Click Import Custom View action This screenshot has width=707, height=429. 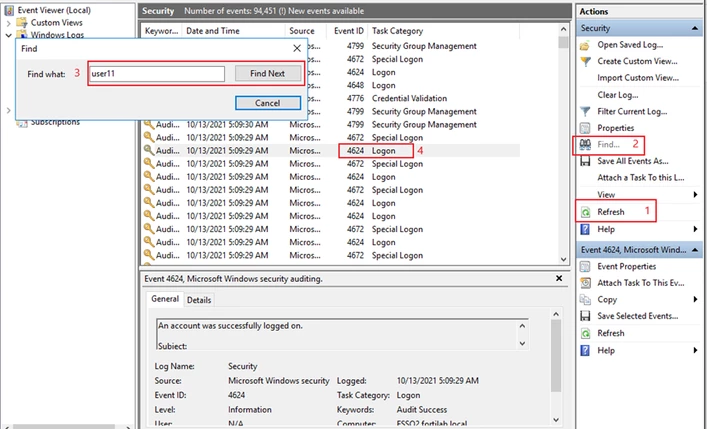coord(638,78)
